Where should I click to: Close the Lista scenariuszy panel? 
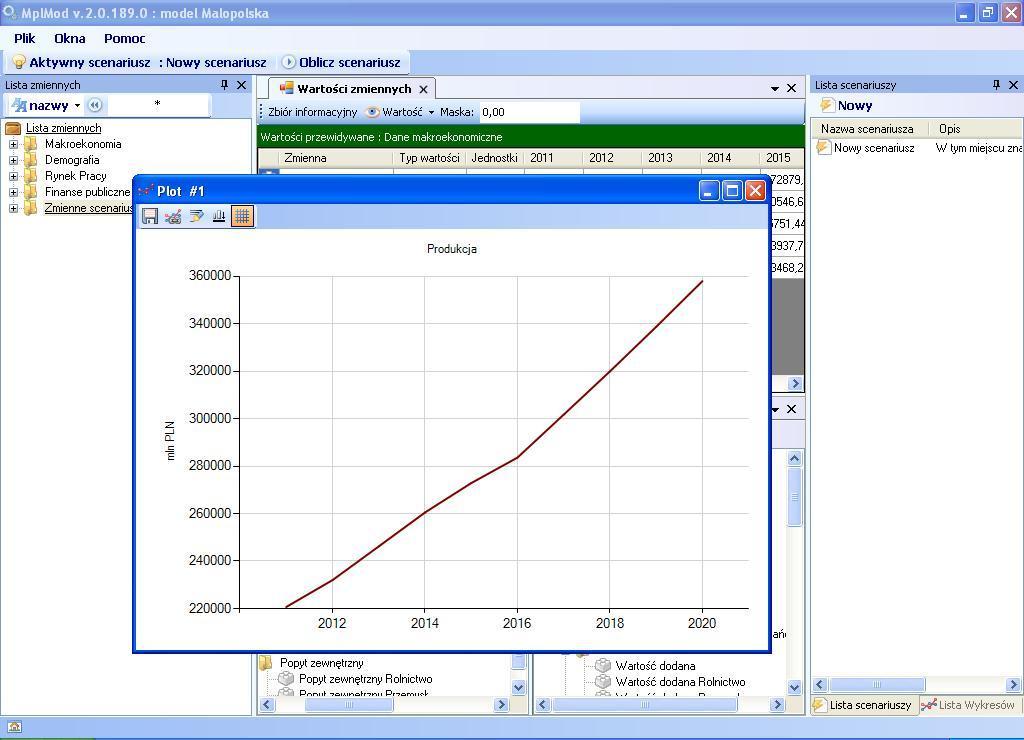point(1014,85)
